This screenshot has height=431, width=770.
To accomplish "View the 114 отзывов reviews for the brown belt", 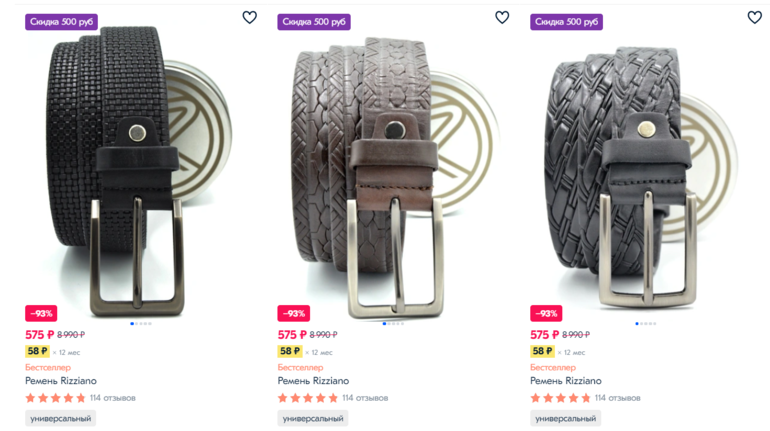I will 365,398.
